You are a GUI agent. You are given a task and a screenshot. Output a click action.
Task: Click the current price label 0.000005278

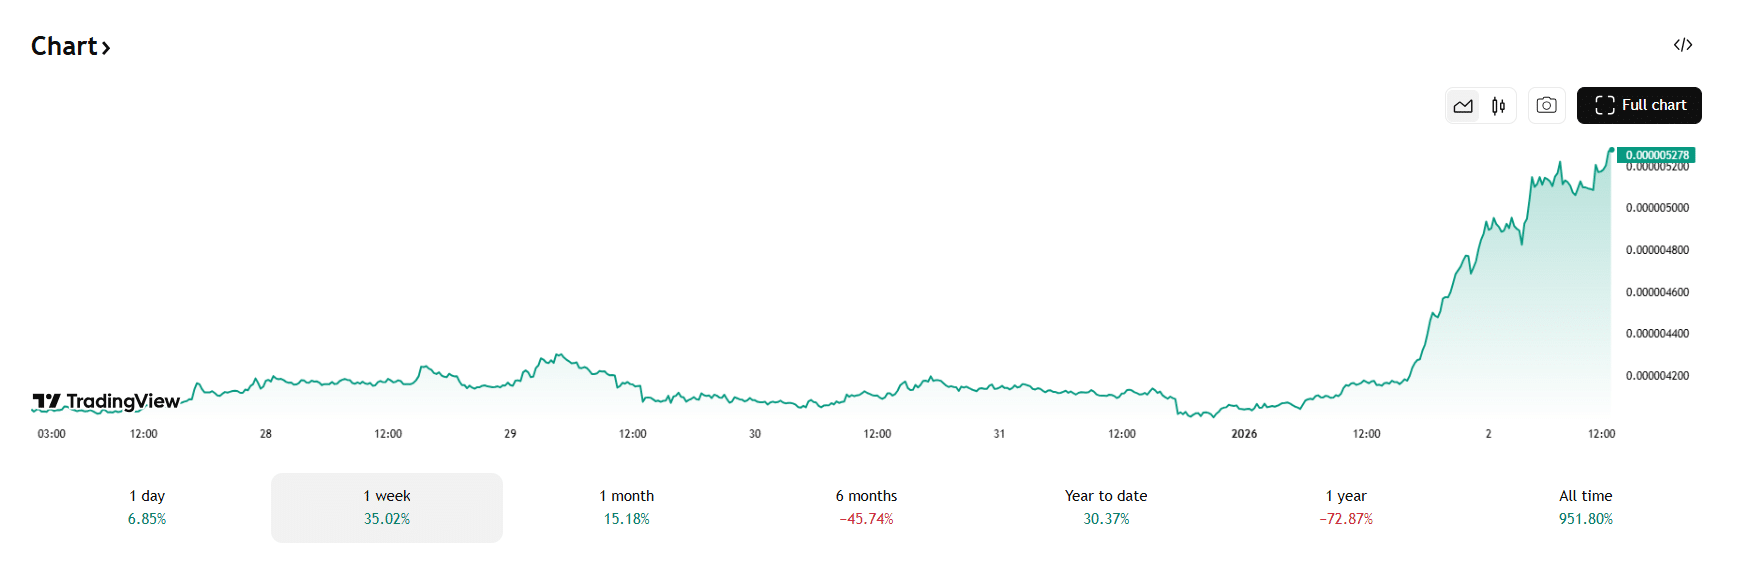(x=1656, y=155)
